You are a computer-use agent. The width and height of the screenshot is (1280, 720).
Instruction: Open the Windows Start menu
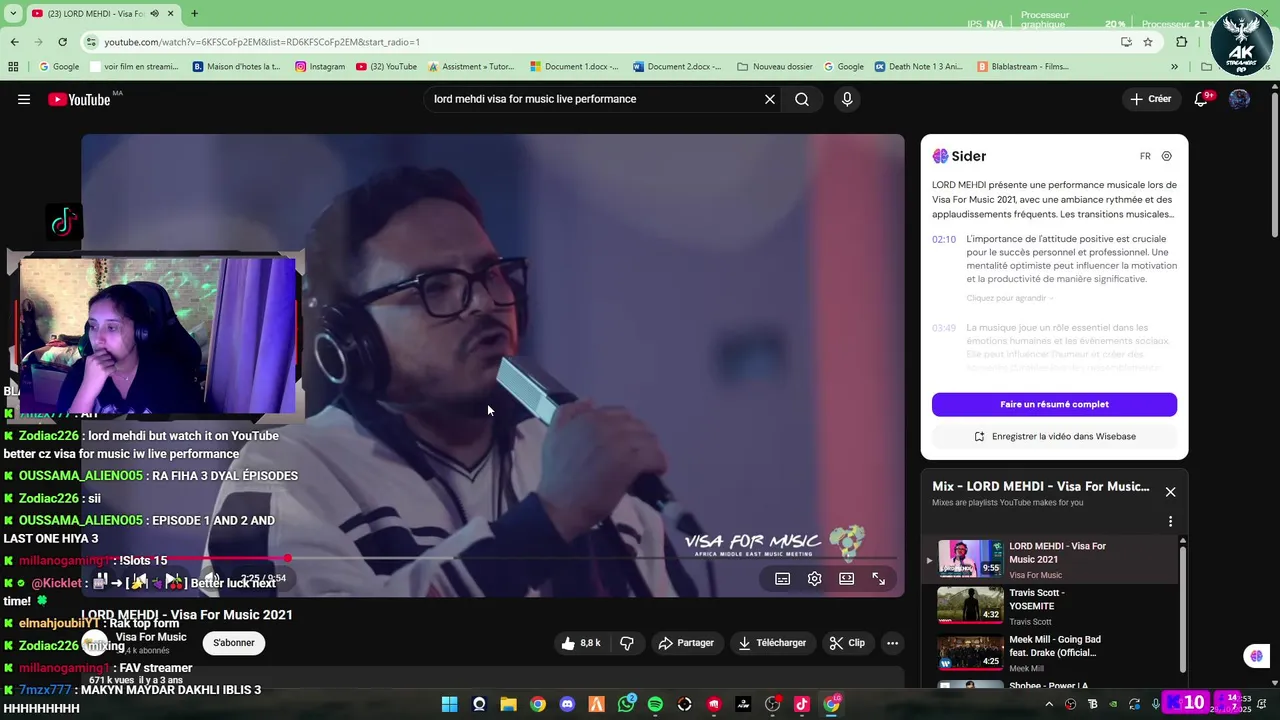pyautogui.click(x=450, y=704)
